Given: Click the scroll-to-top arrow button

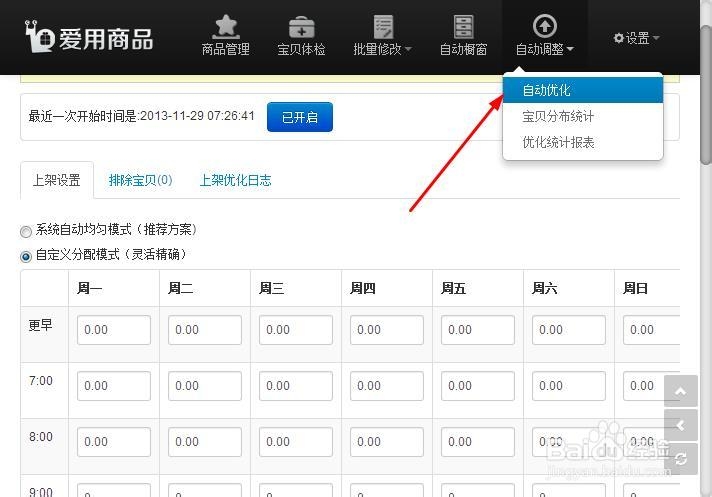Looking at the screenshot, I should 681,391.
